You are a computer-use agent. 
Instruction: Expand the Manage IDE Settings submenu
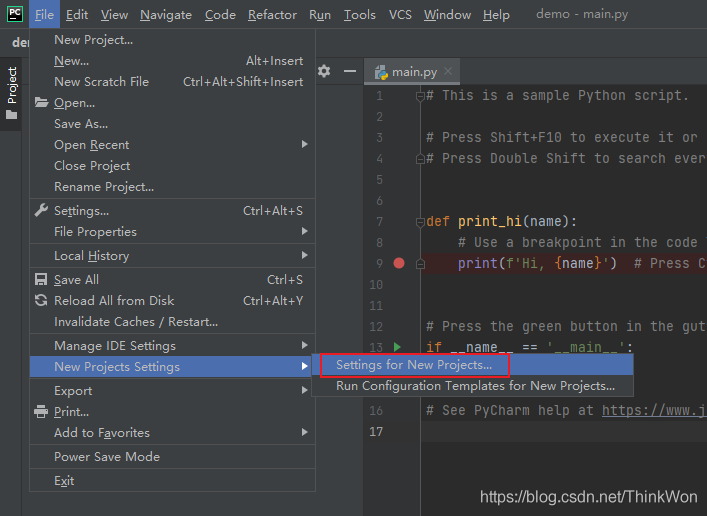tap(115, 346)
